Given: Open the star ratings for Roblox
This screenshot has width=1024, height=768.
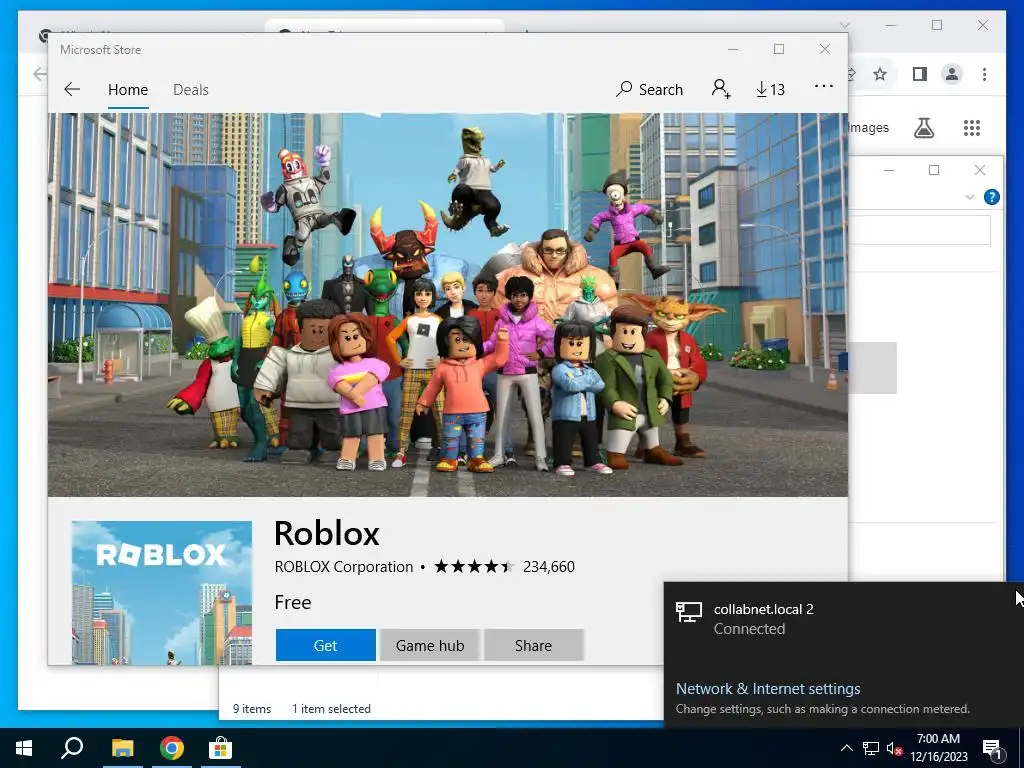Looking at the screenshot, I should click(473, 566).
